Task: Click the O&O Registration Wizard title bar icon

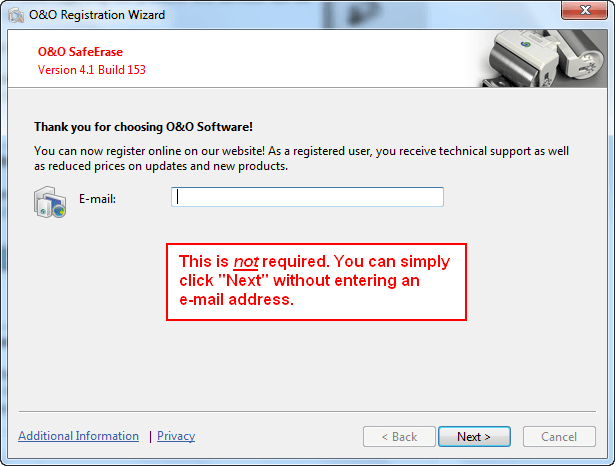Action: [x=16, y=15]
